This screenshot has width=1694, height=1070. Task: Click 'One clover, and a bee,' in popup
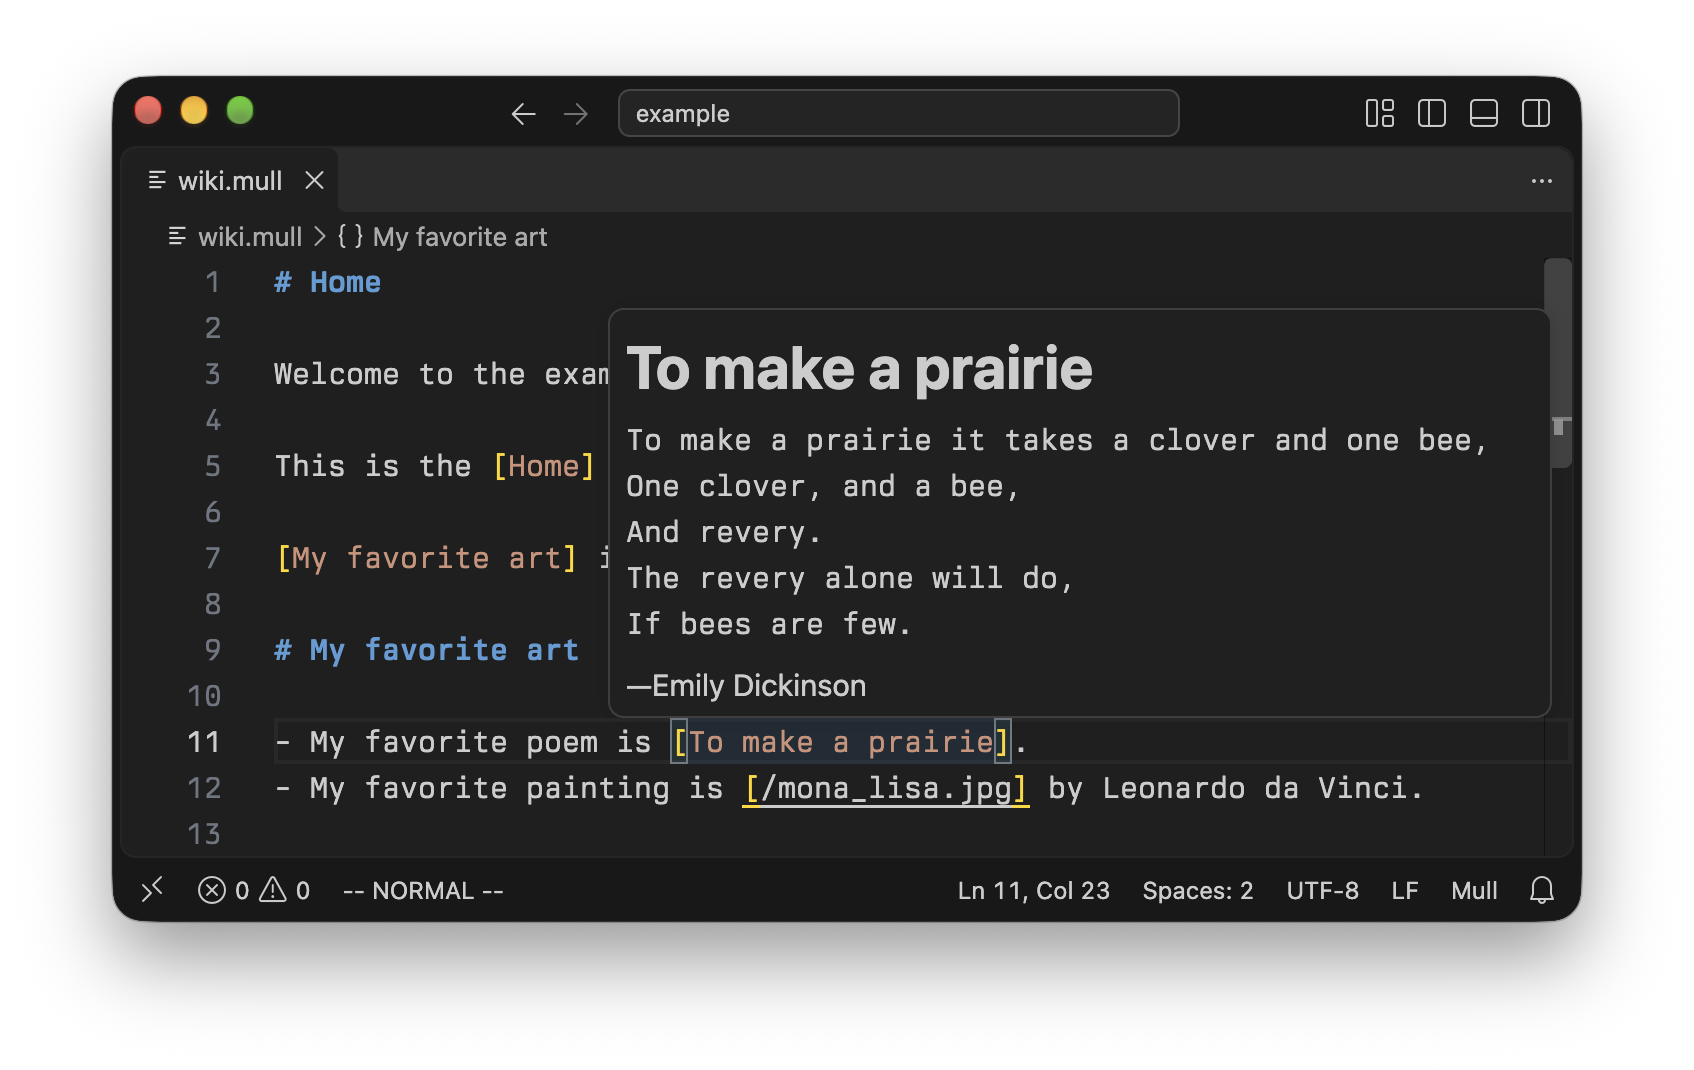(x=823, y=486)
